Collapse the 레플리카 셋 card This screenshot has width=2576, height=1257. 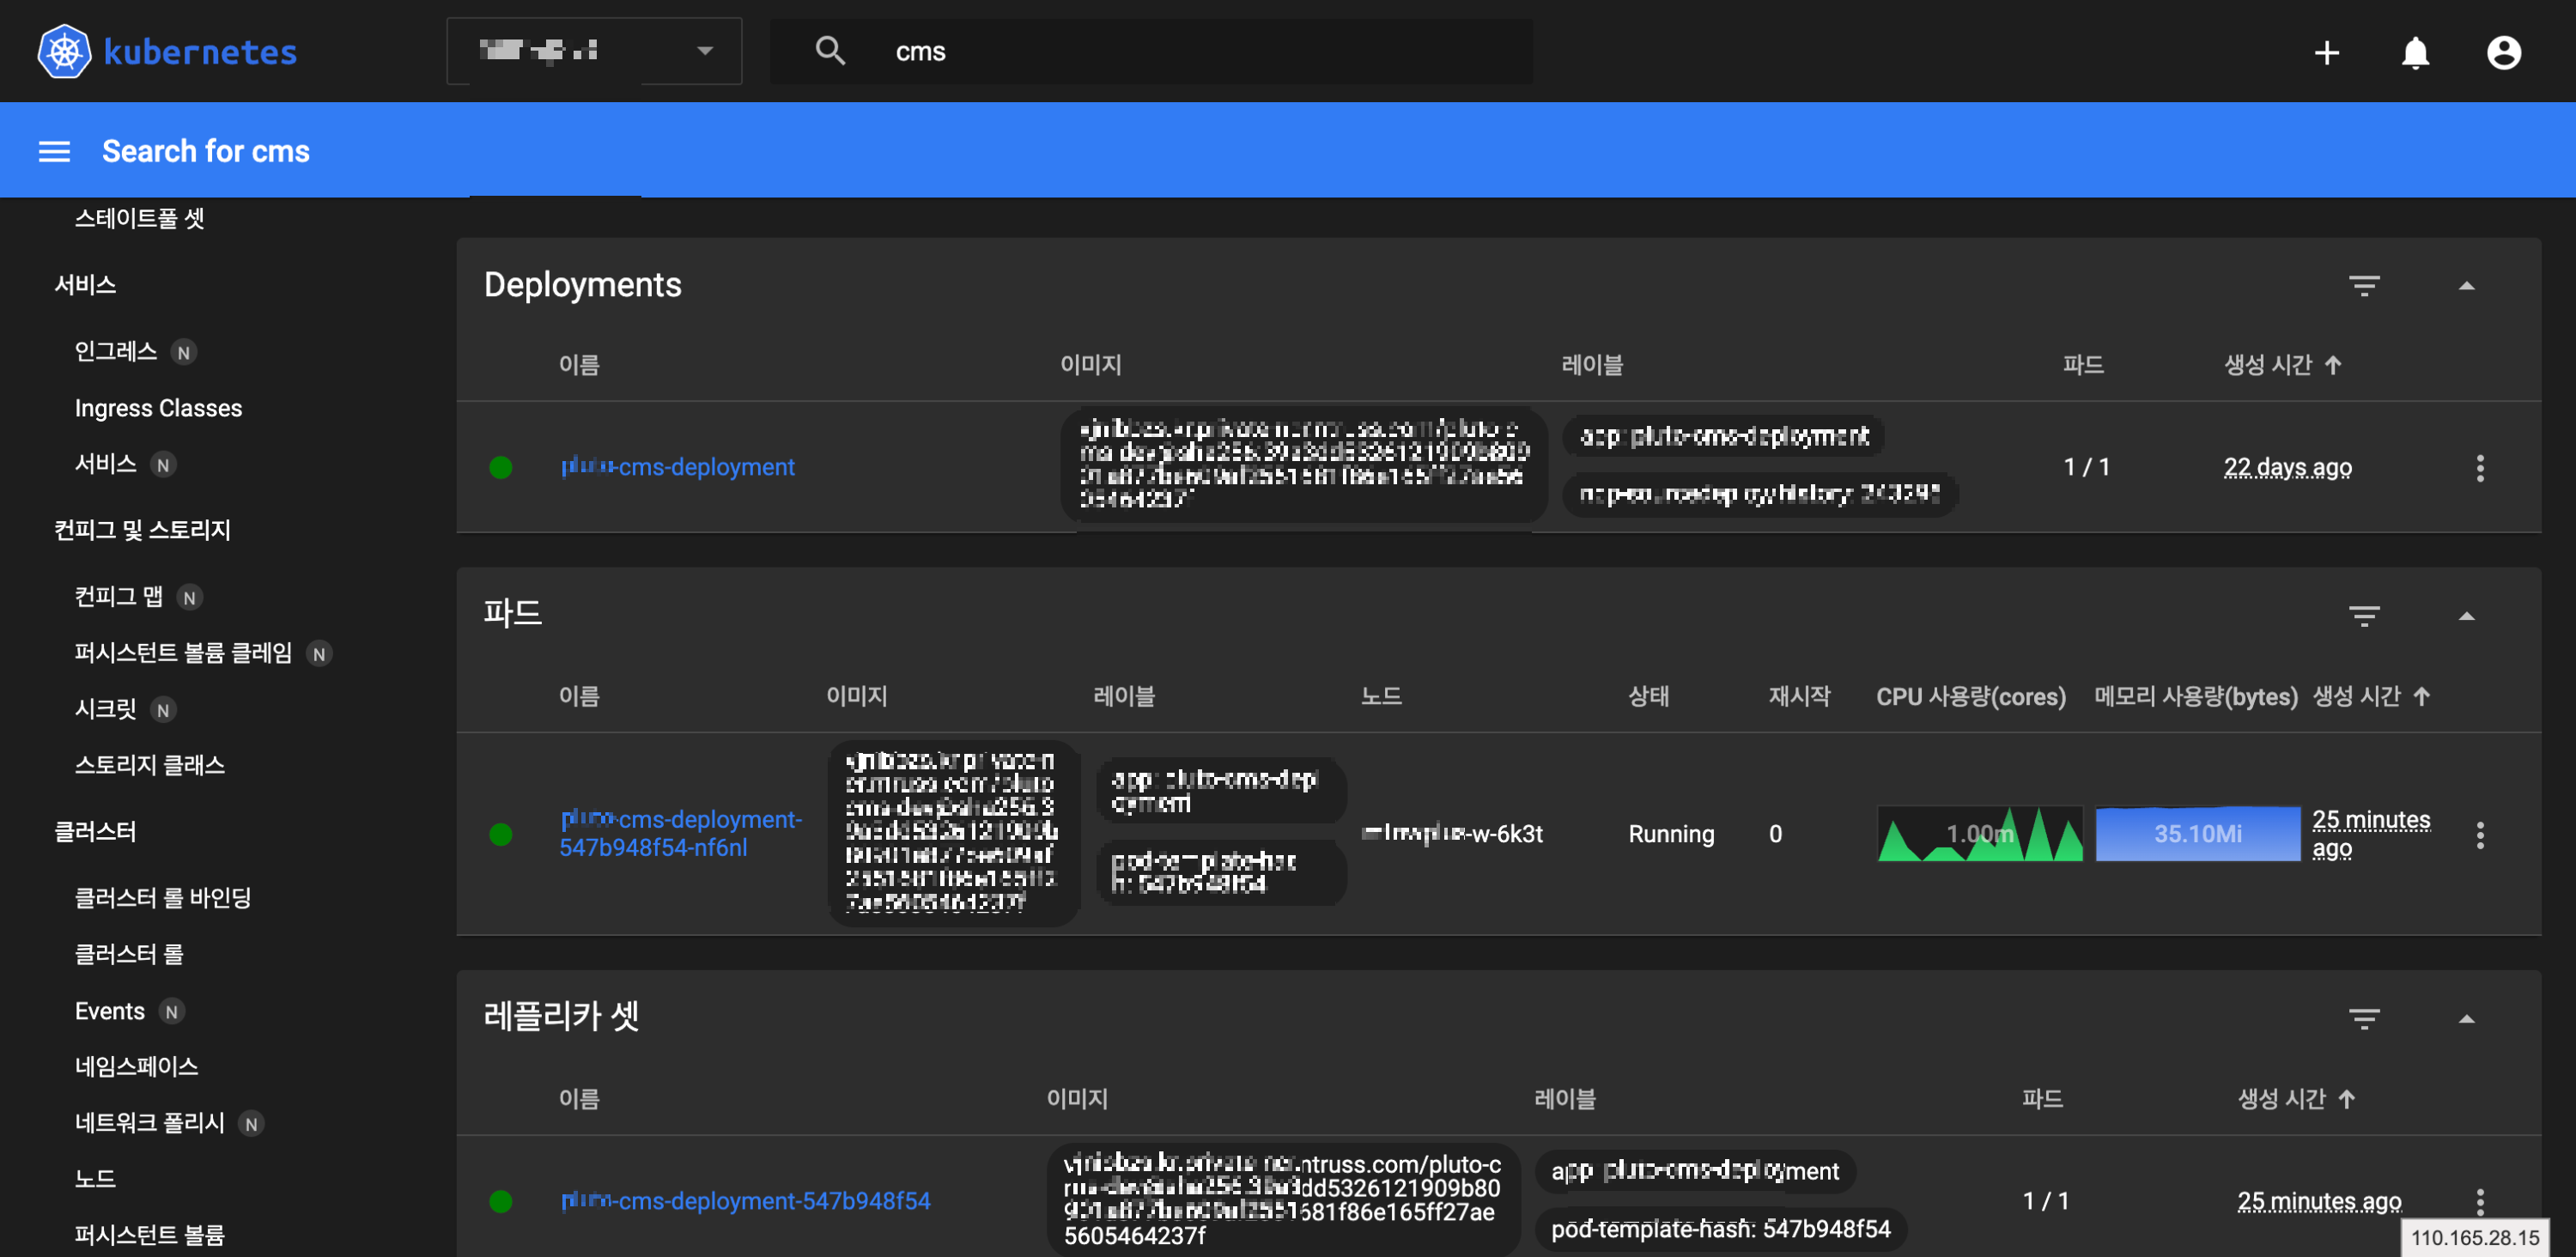point(2466,1019)
